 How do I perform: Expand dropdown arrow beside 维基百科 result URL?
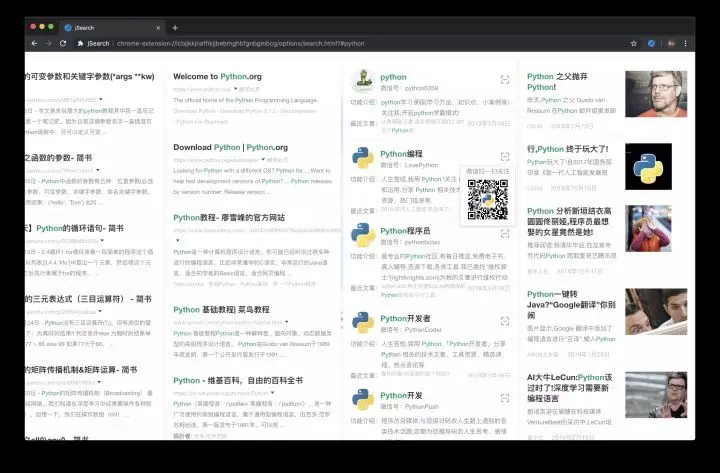tap(273, 393)
